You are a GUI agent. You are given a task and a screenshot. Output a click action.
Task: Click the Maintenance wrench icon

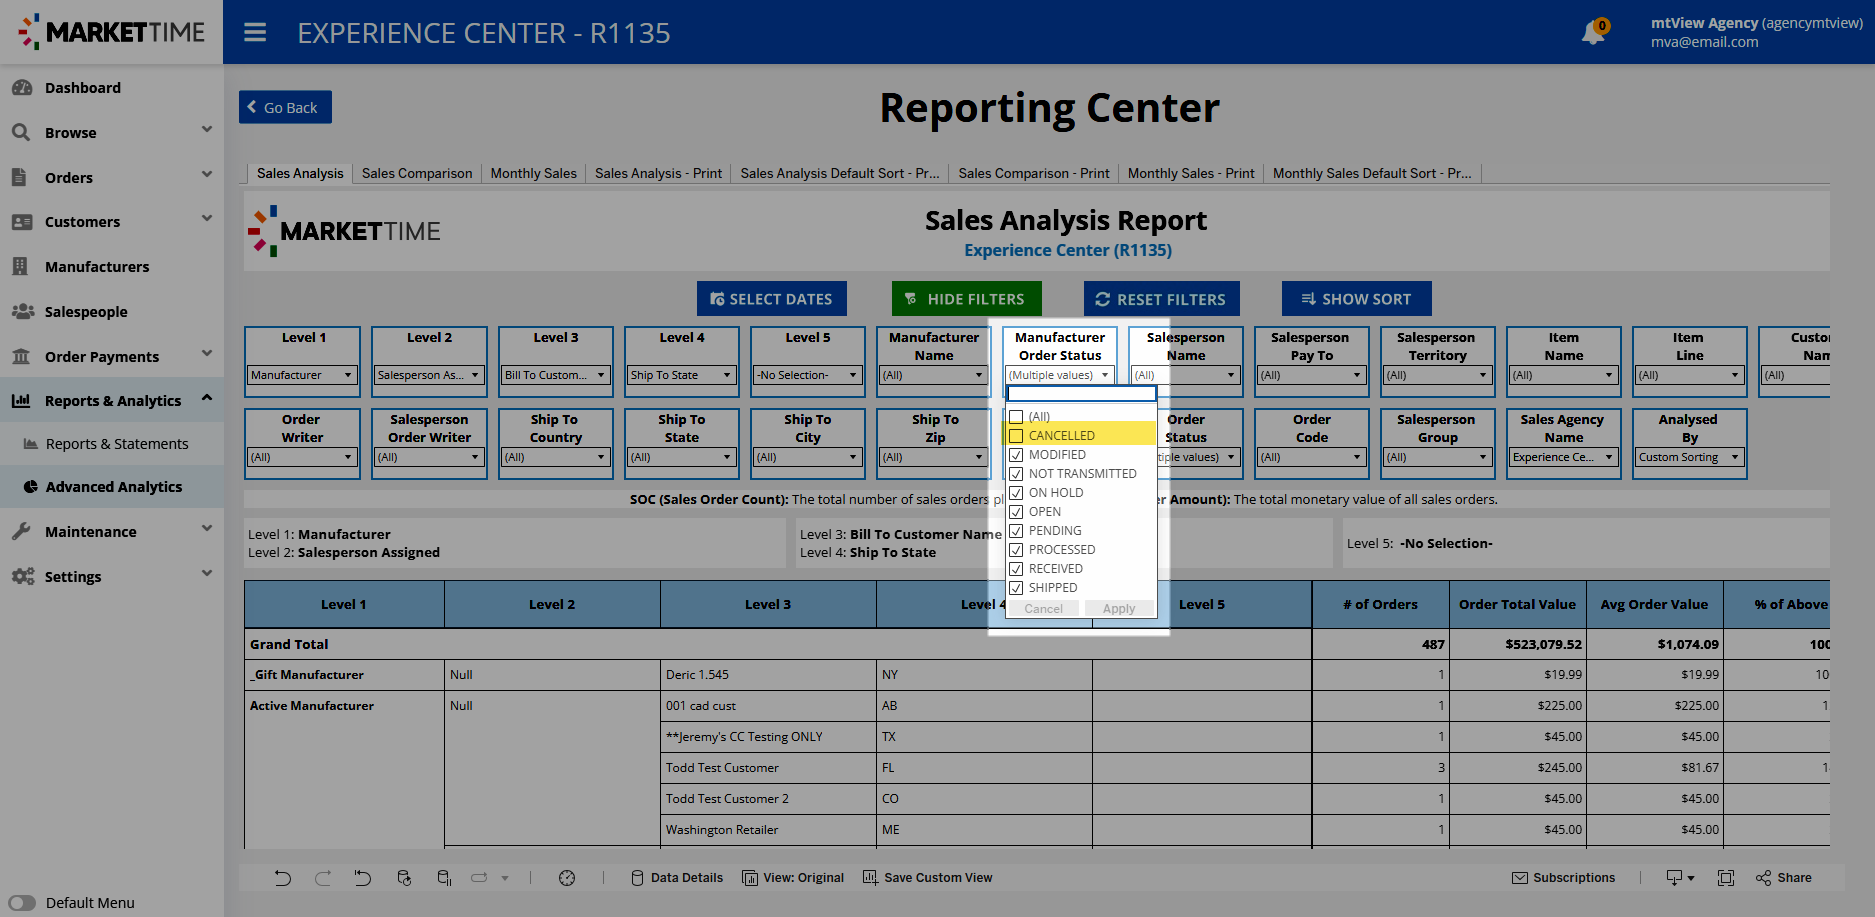click(21, 531)
